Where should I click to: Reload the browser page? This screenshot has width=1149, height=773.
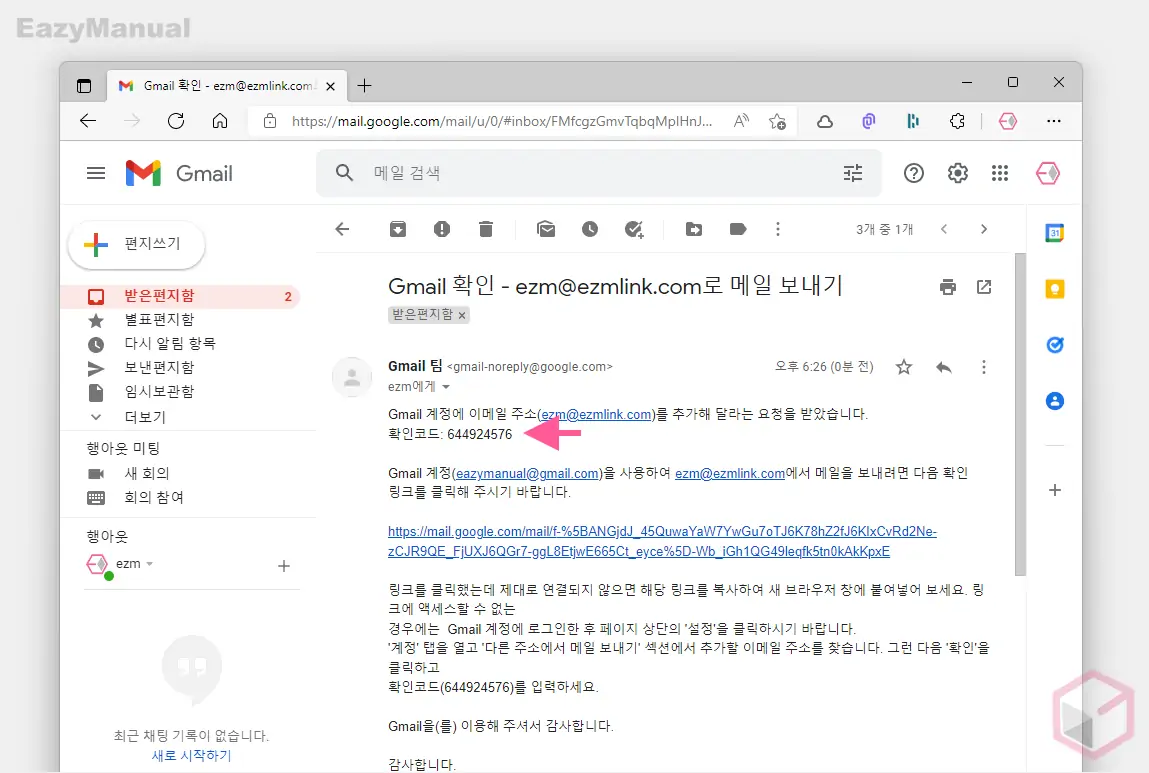coord(176,121)
